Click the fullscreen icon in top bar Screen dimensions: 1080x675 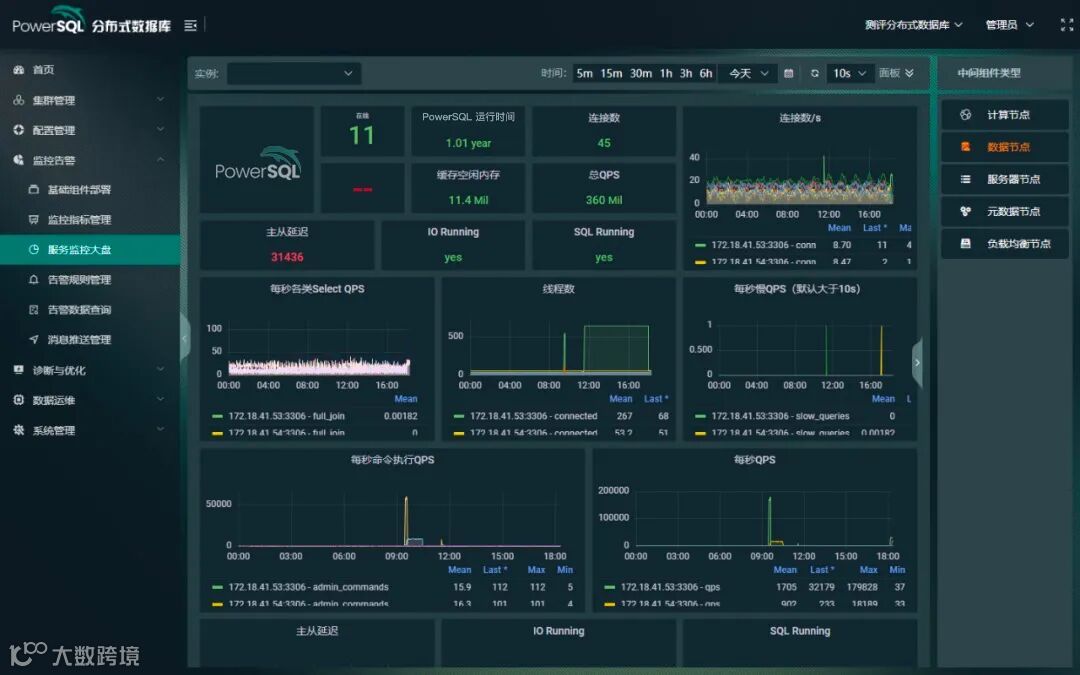[1066, 25]
